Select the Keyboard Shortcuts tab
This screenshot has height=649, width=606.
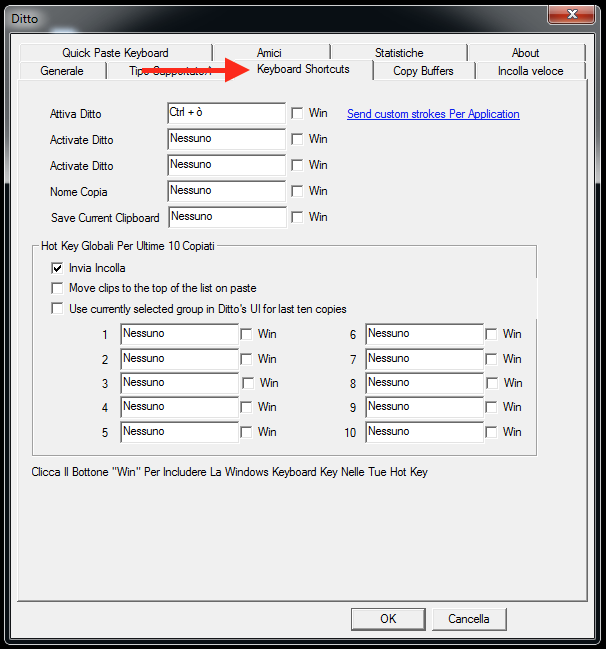303,69
